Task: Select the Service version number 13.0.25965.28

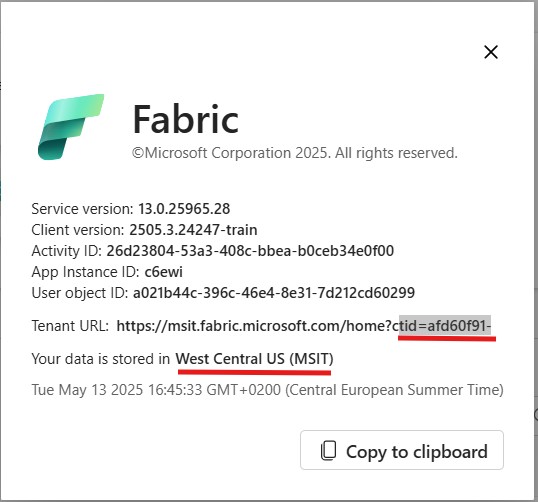Action: pyautogui.click(x=184, y=209)
